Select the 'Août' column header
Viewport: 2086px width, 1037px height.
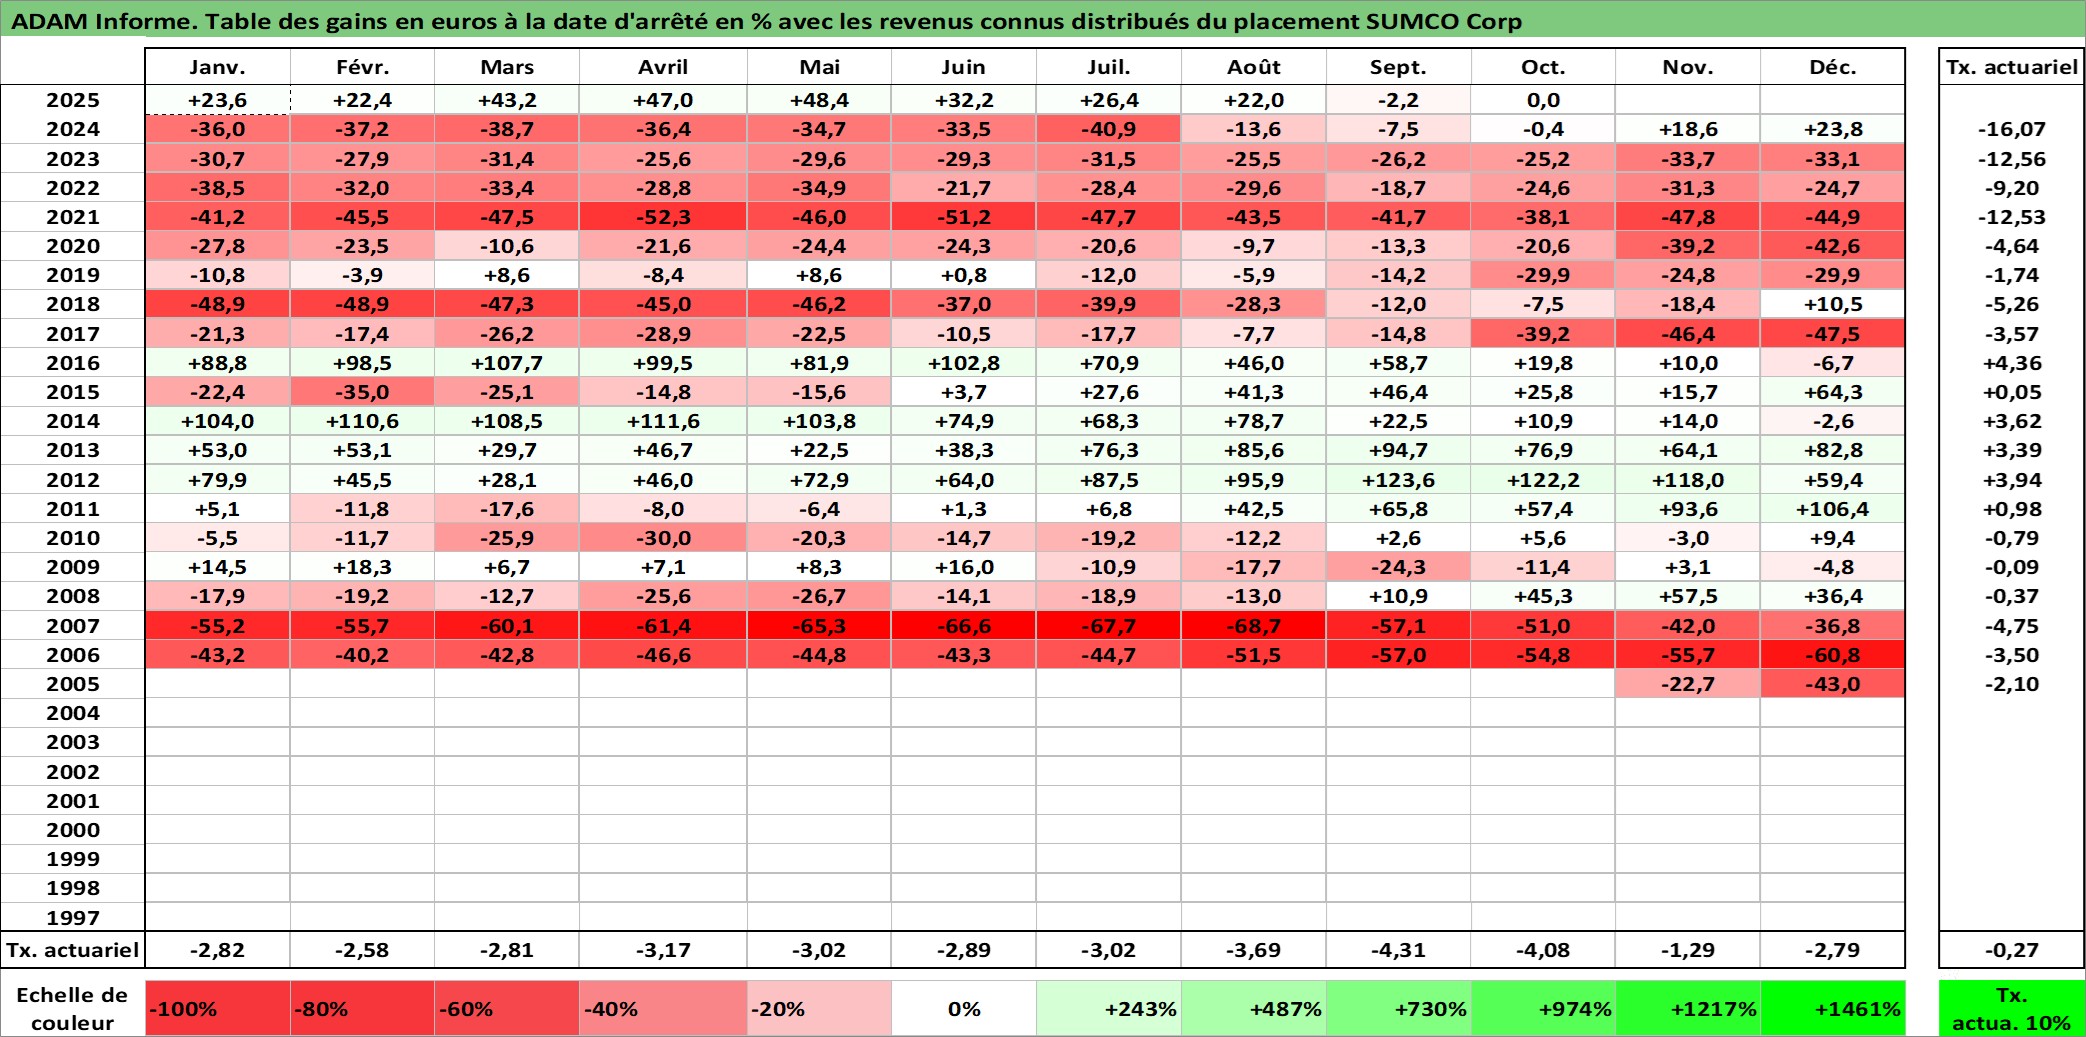(x=1254, y=67)
